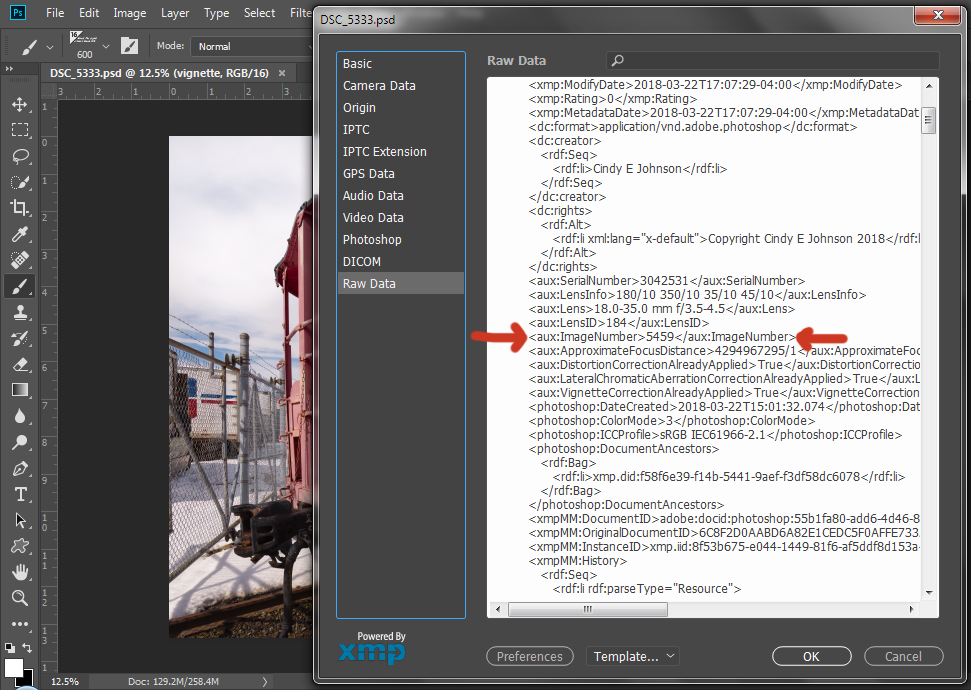Select the Clone Stamp tool
Viewport: 971px width, 690px height.
pos(20,312)
